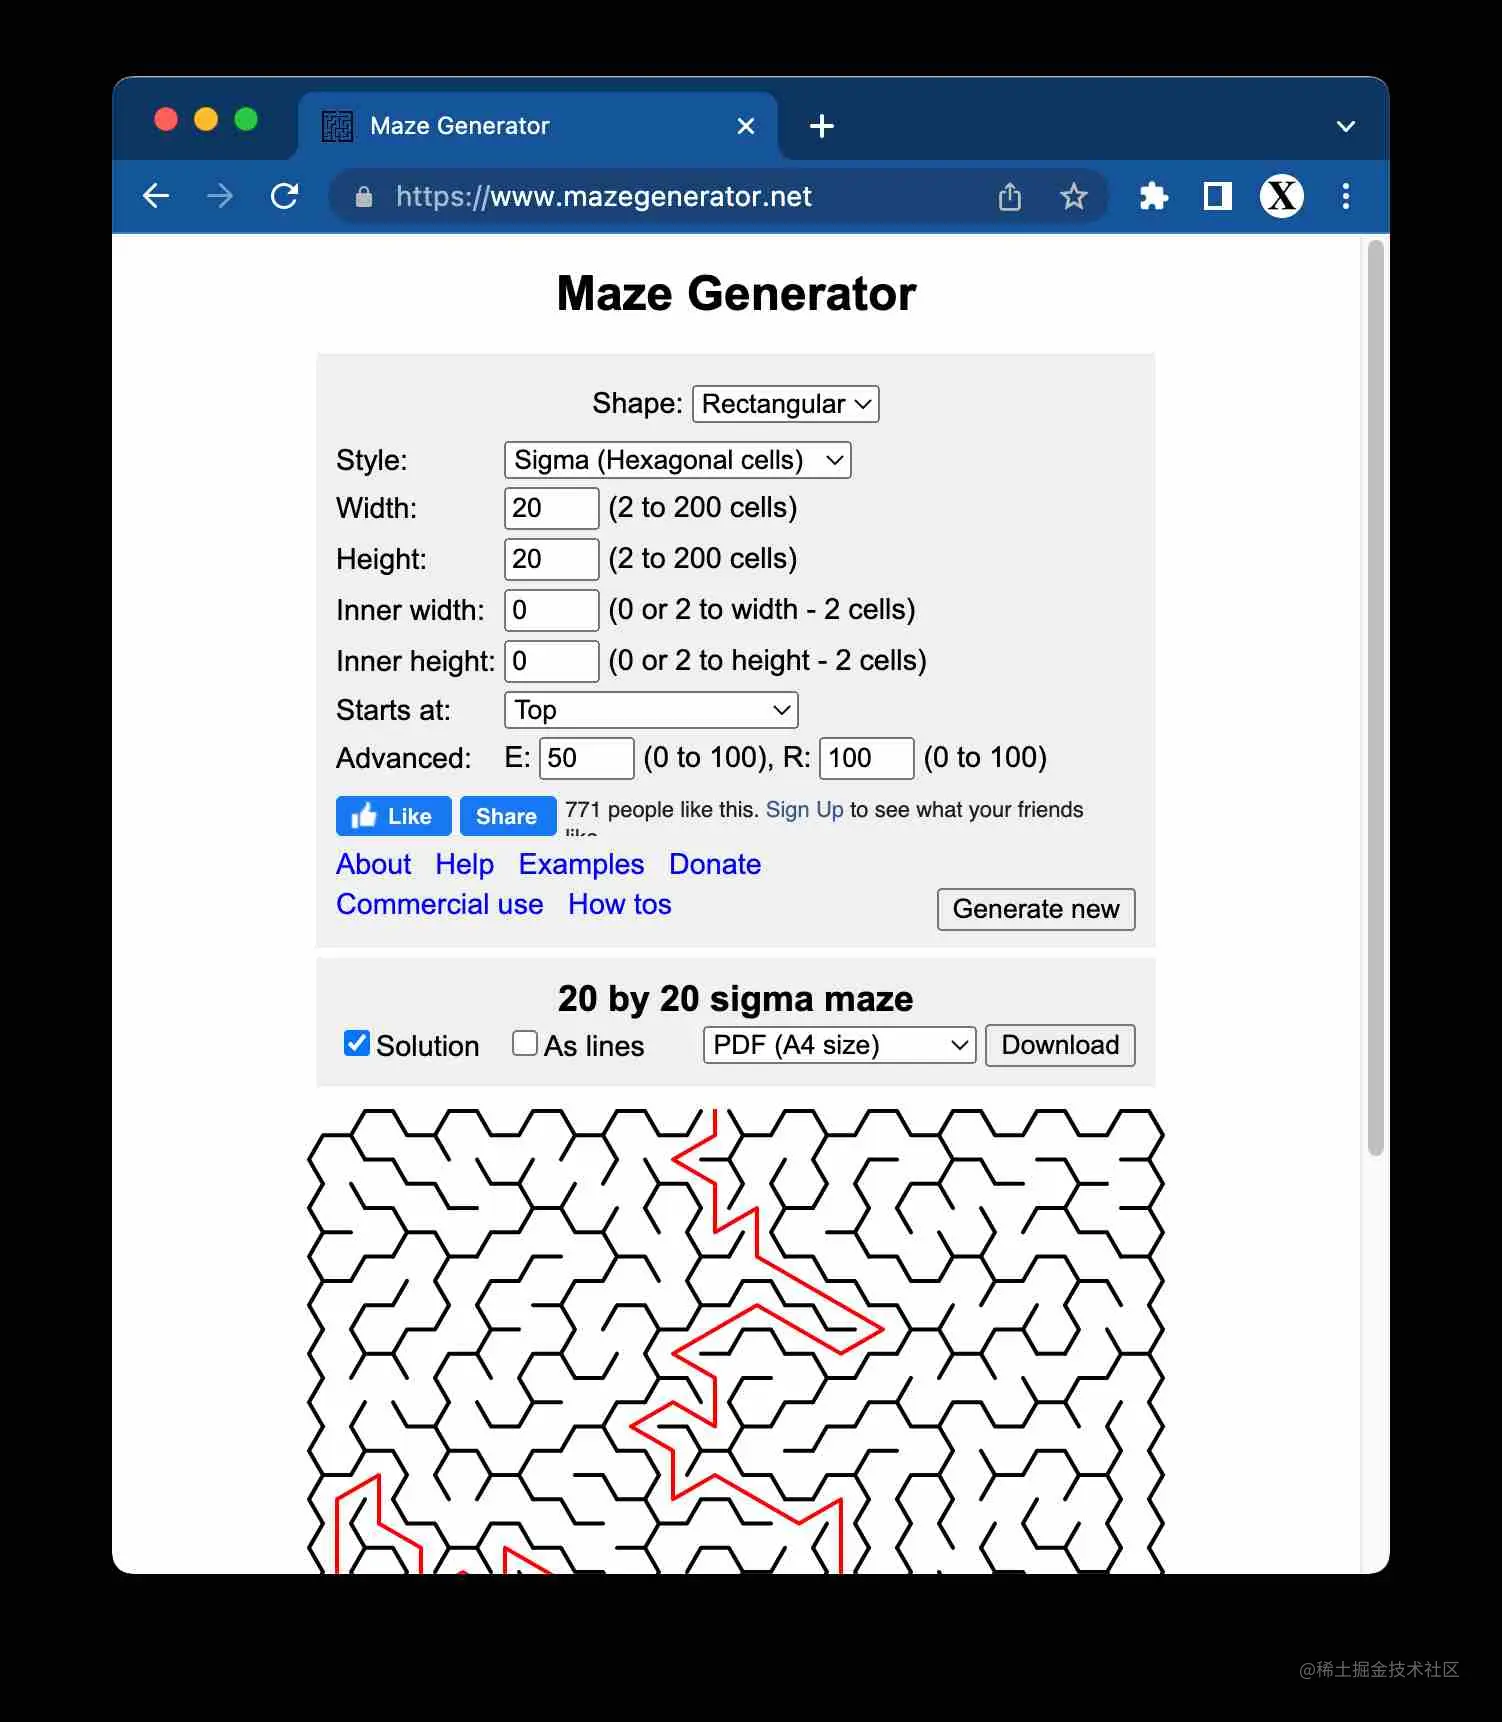Click the Maze Generator tab favicon
1502x1722 pixels.
click(338, 126)
